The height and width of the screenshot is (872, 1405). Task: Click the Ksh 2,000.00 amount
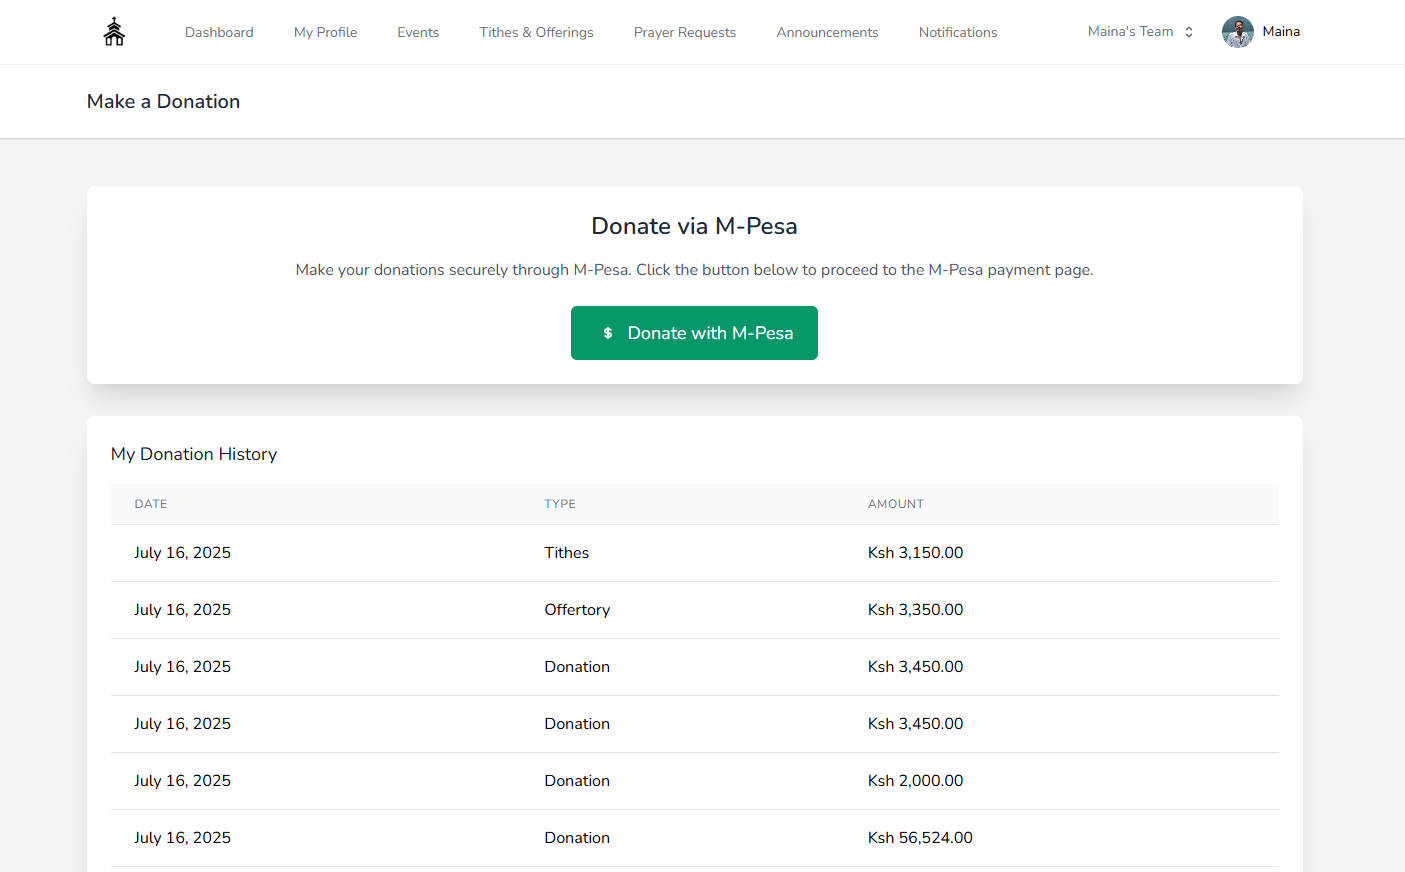[915, 781]
